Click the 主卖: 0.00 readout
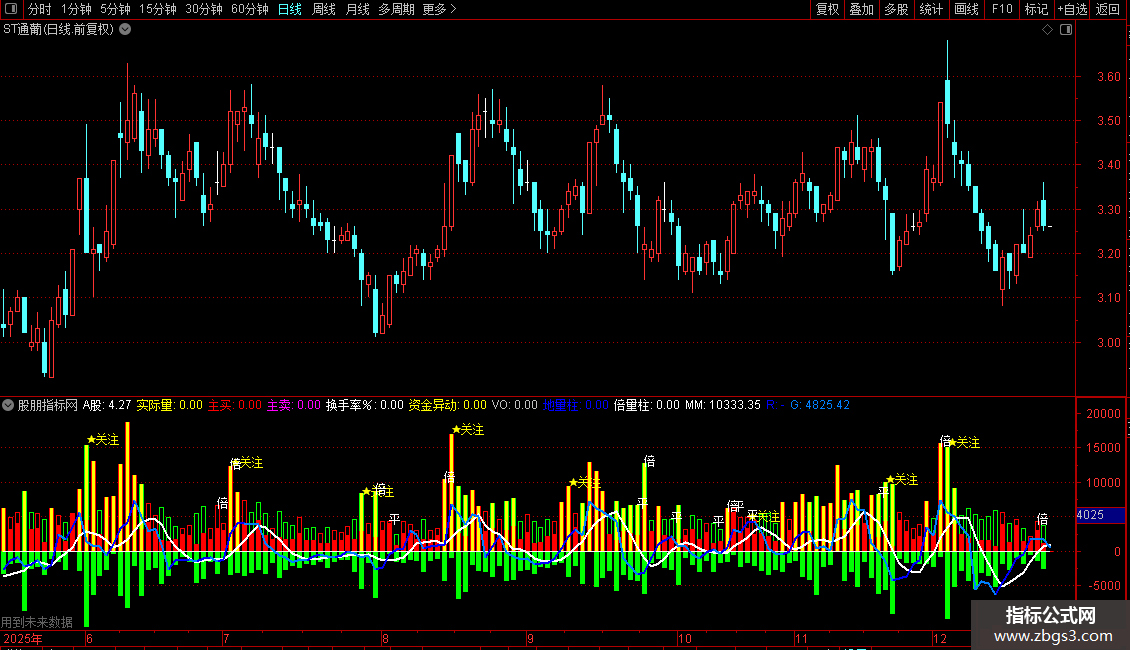Viewport: 1130px width, 650px height. point(294,405)
